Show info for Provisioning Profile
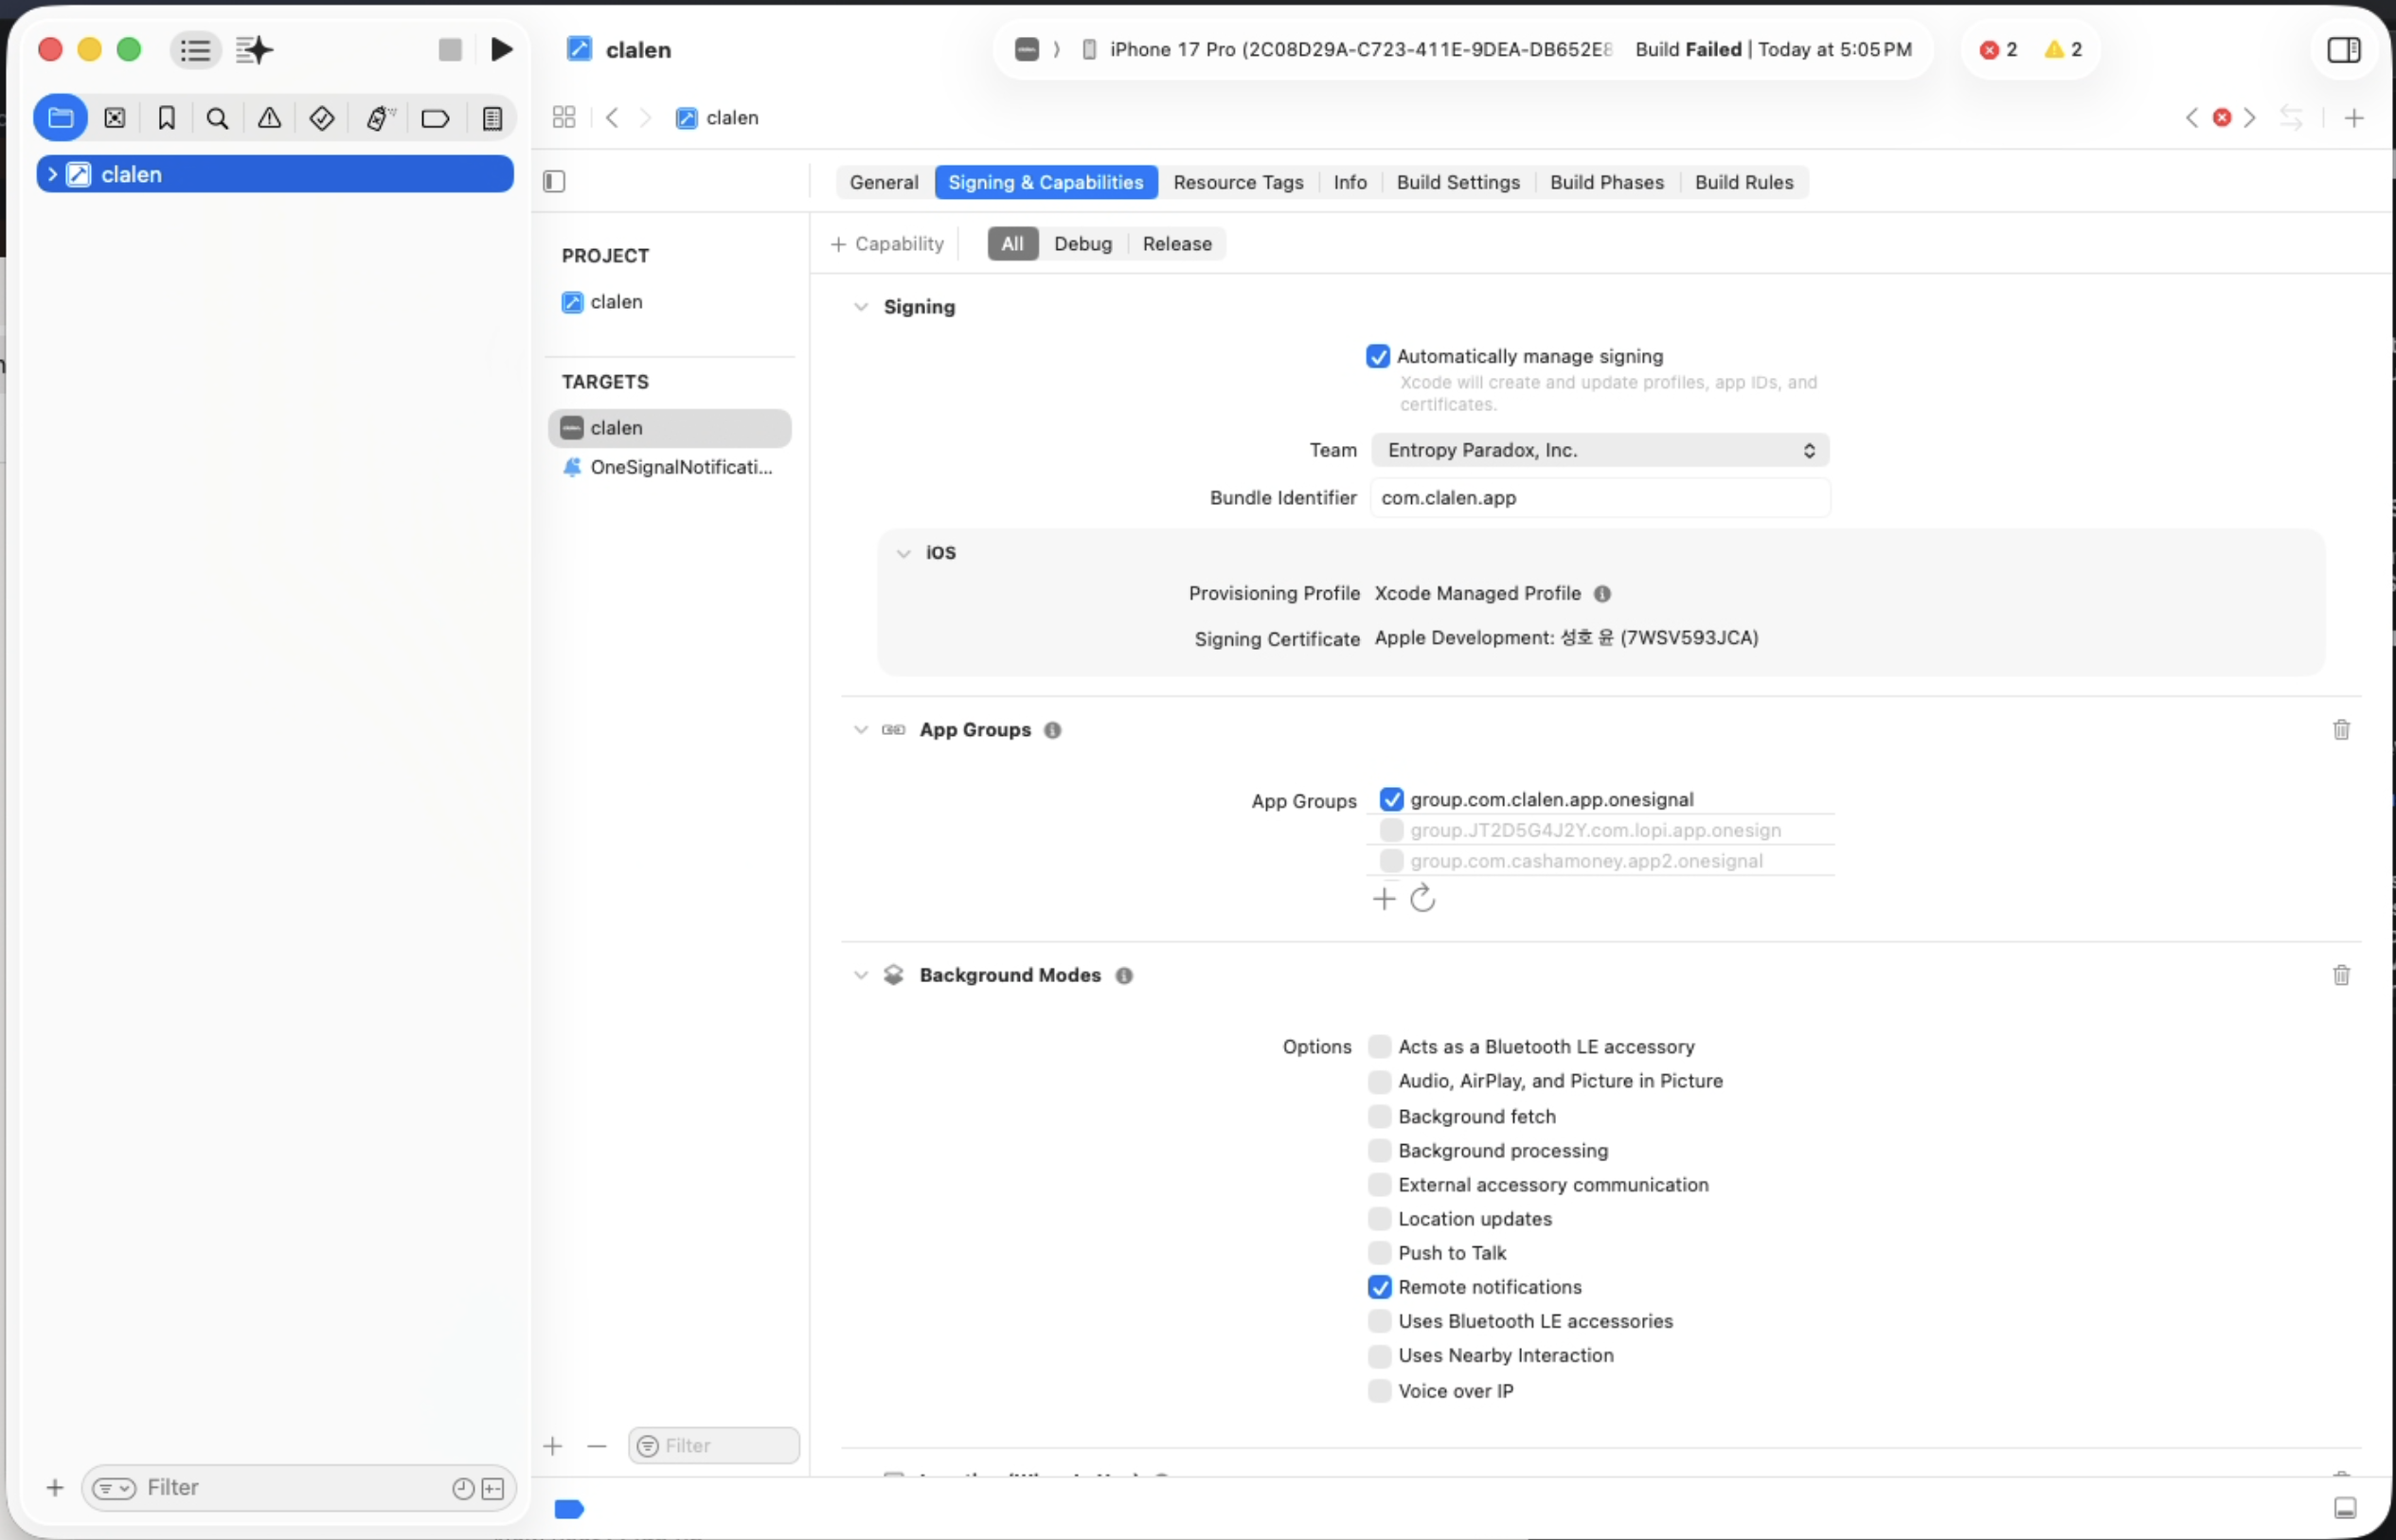The width and height of the screenshot is (2396, 1540). [1602, 593]
